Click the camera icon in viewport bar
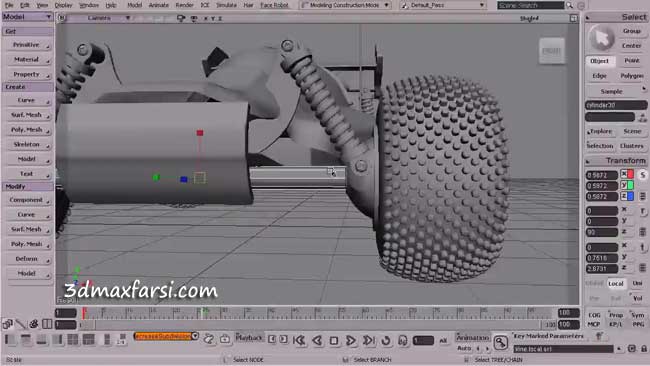Viewport: 650px width, 366px height. click(x=181, y=18)
